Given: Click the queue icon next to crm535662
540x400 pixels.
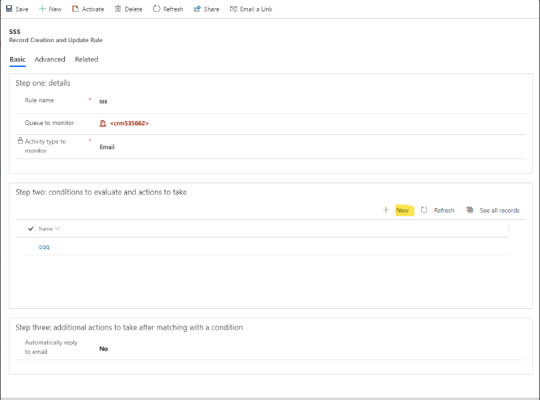Looking at the screenshot, I should (x=103, y=123).
